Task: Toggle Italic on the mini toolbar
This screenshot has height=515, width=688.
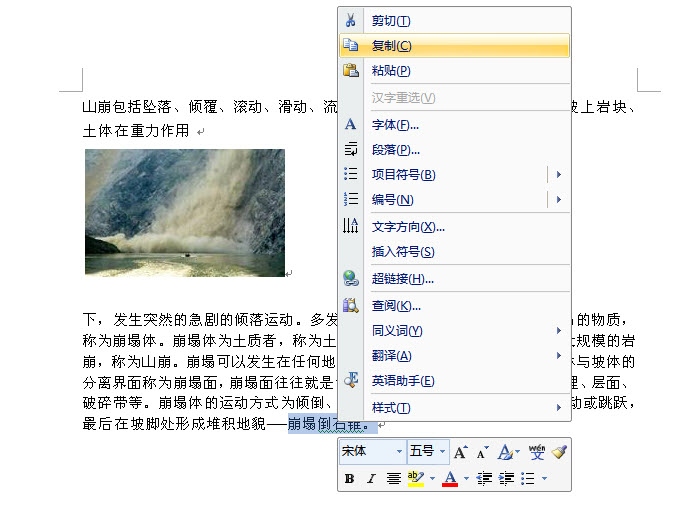Action: point(371,479)
